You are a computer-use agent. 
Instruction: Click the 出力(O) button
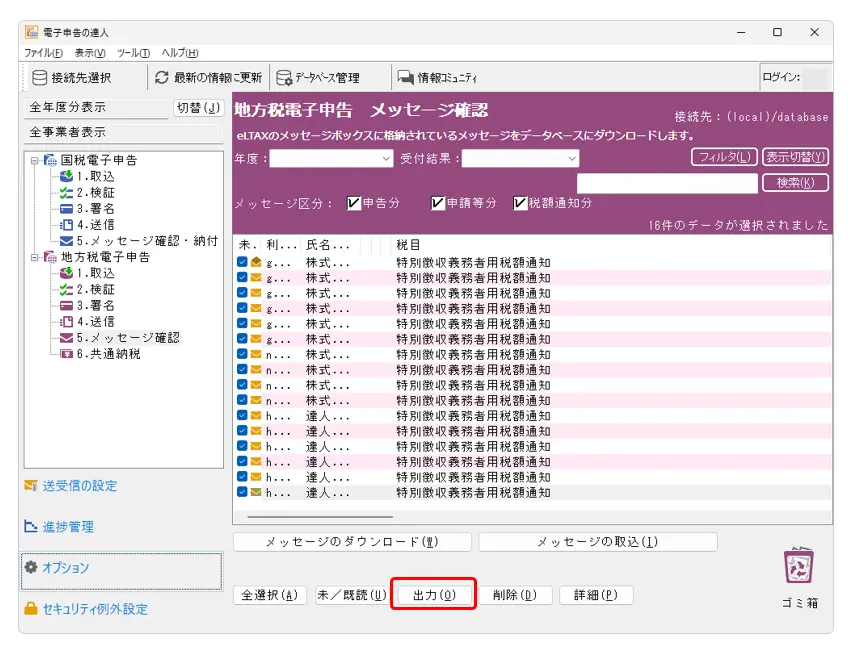(433, 595)
